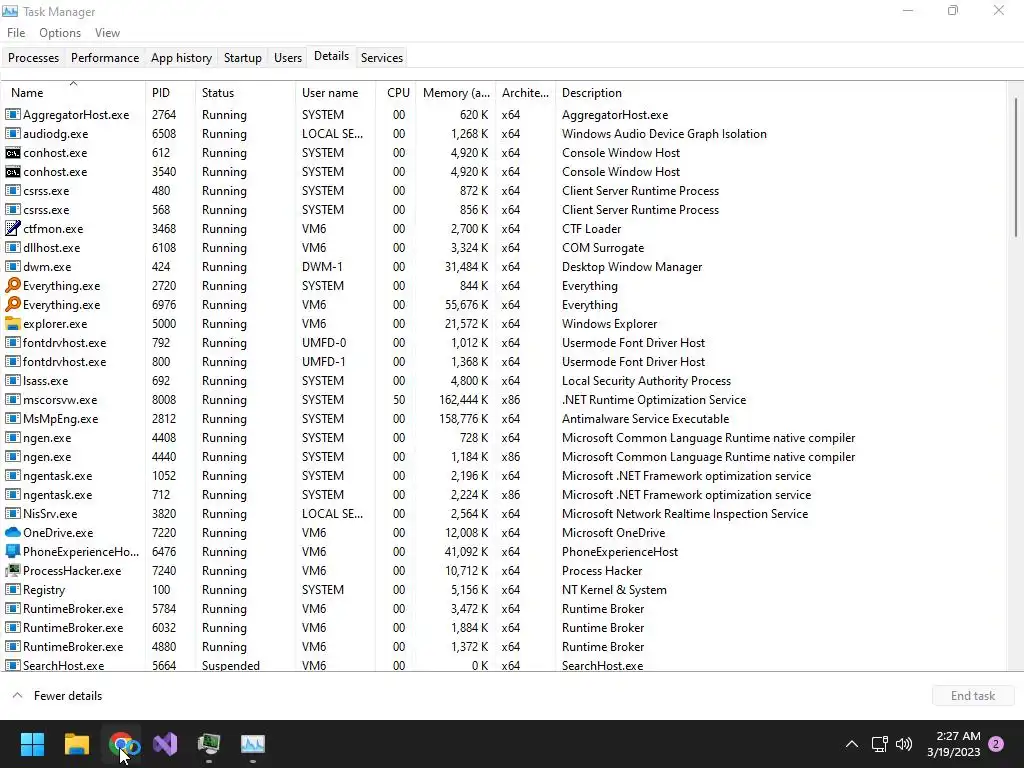
Task: Click the ctfmon.exe pen icon
Action: click(12, 229)
